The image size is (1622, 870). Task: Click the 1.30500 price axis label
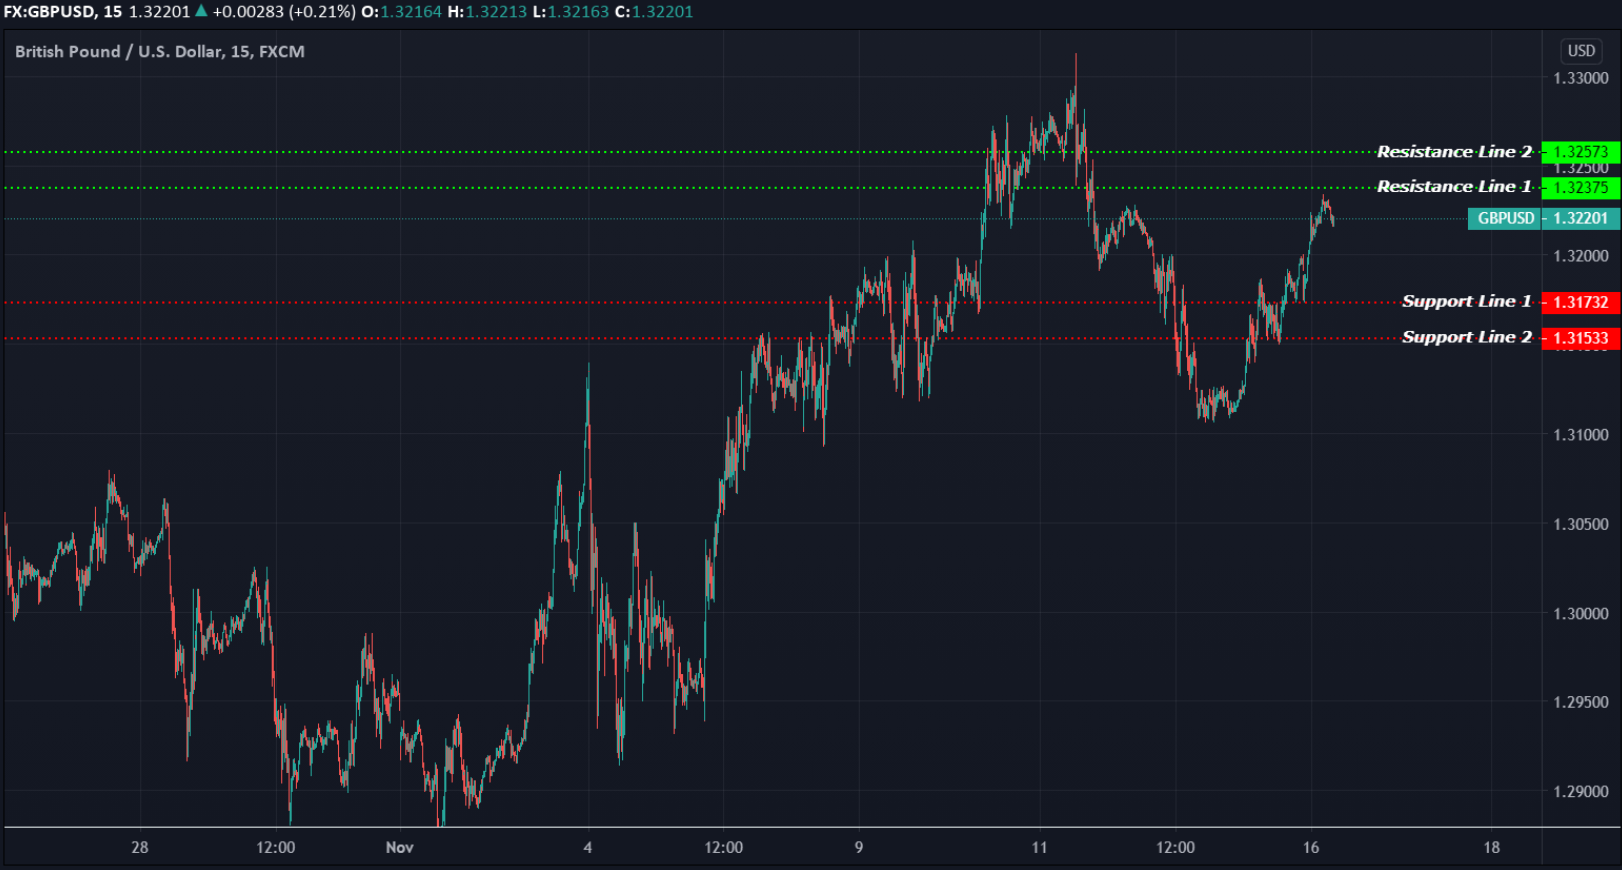click(1580, 524)
